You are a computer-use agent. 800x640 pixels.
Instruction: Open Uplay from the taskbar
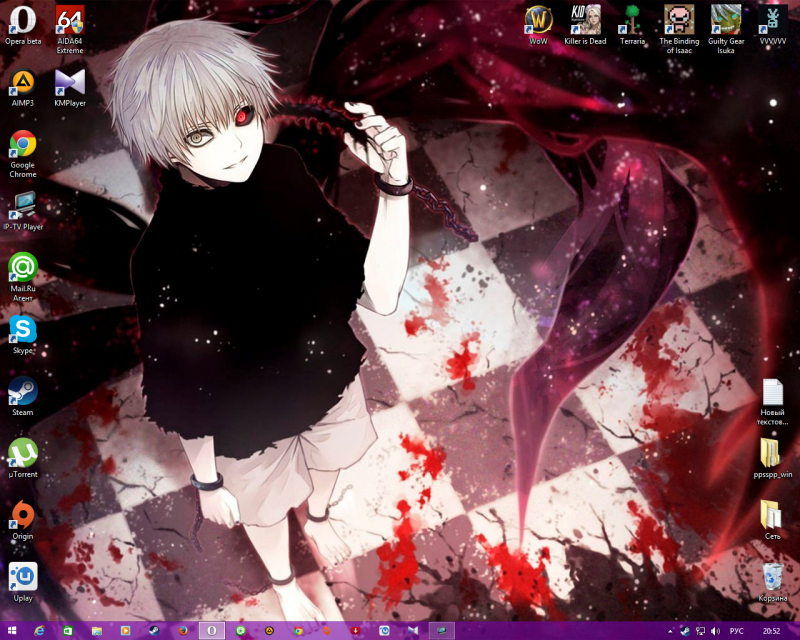tap(384, 631)
